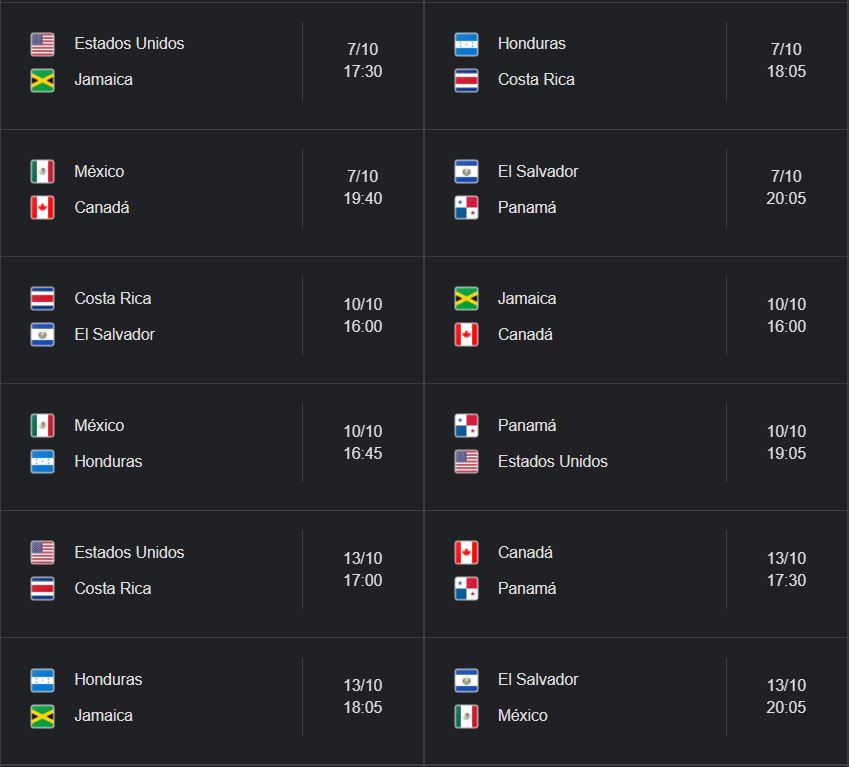Select the México flag in the 7/10 19:40 match

click(42, 172)
